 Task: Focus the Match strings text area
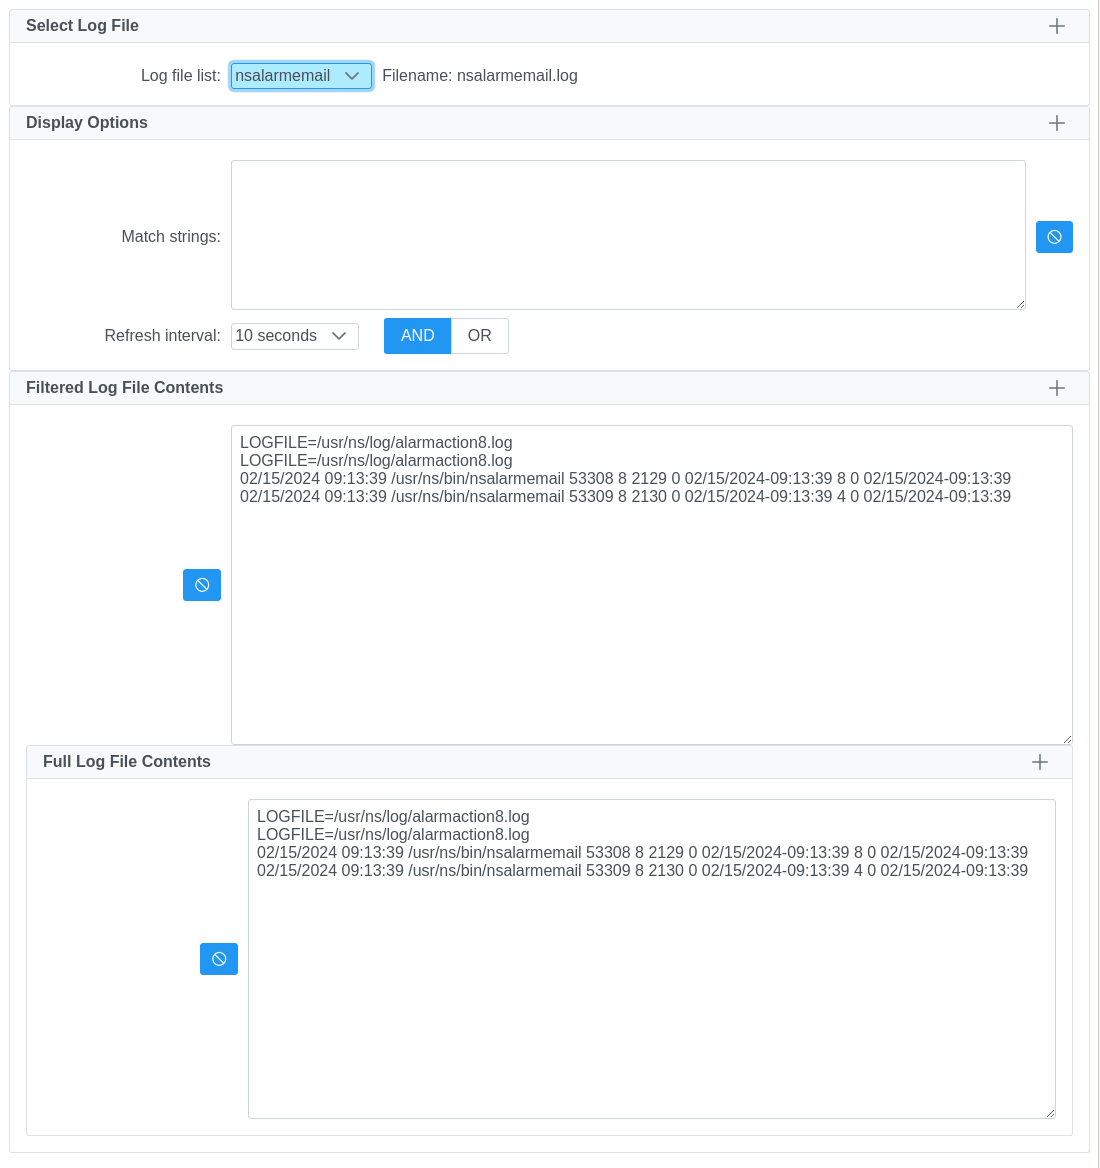(628, 235)
